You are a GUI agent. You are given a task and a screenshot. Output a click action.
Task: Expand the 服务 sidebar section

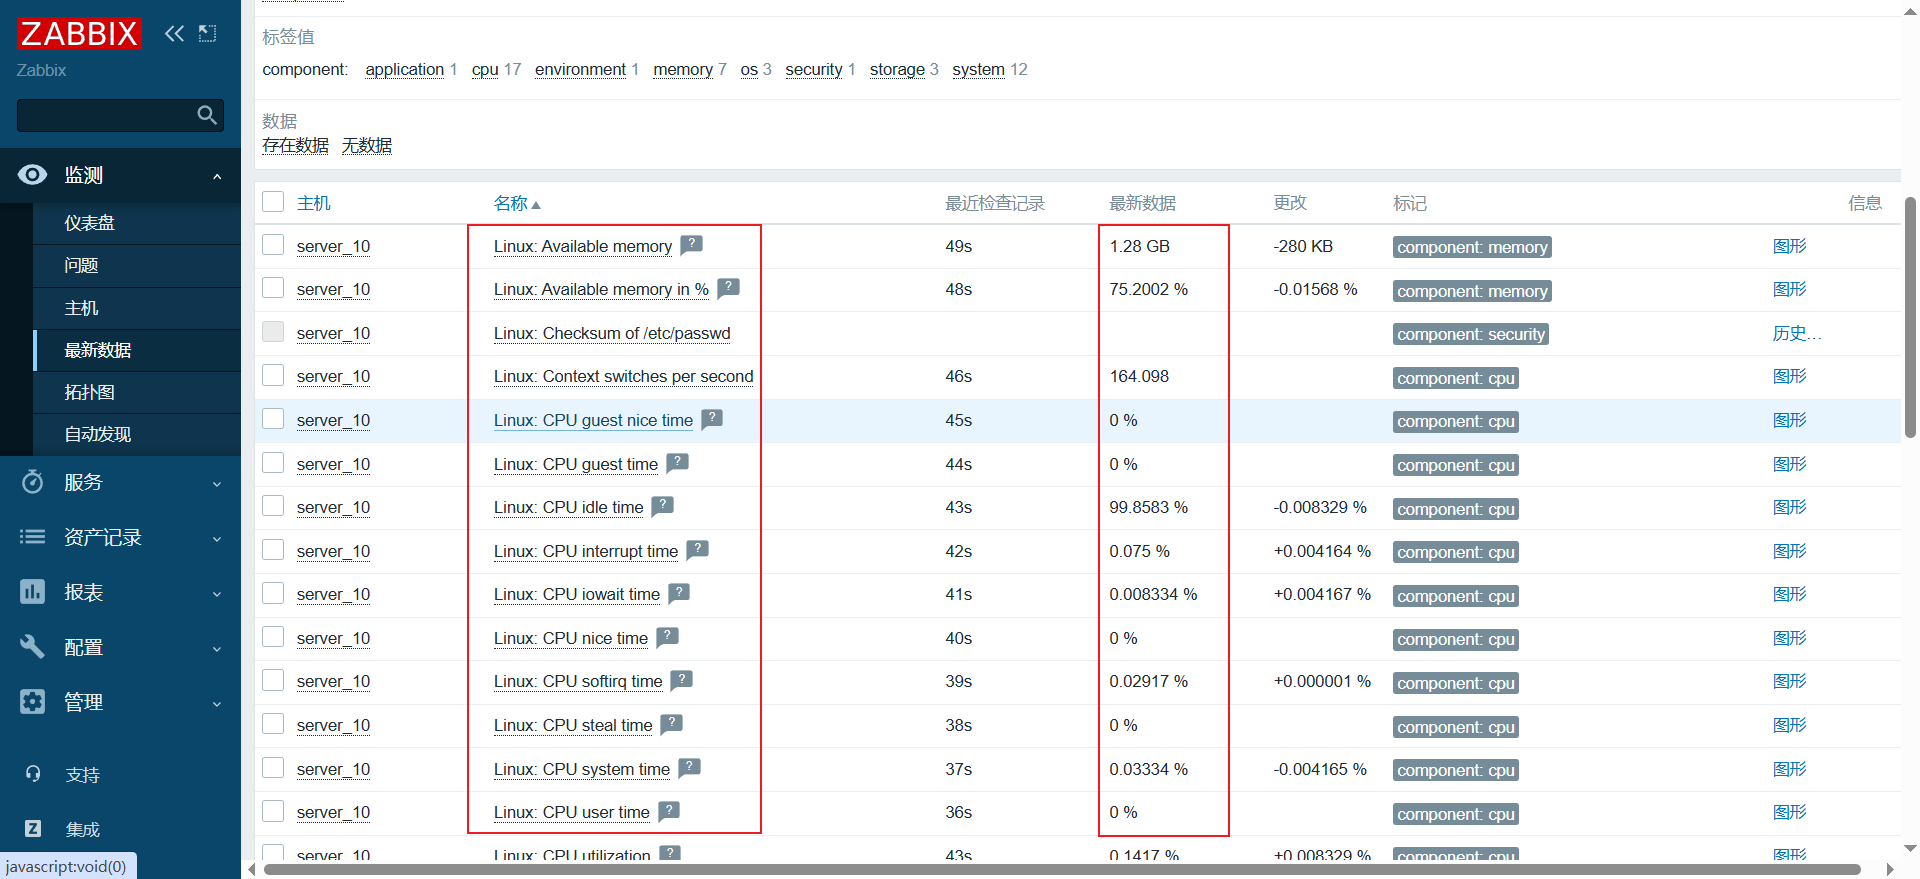120,482
